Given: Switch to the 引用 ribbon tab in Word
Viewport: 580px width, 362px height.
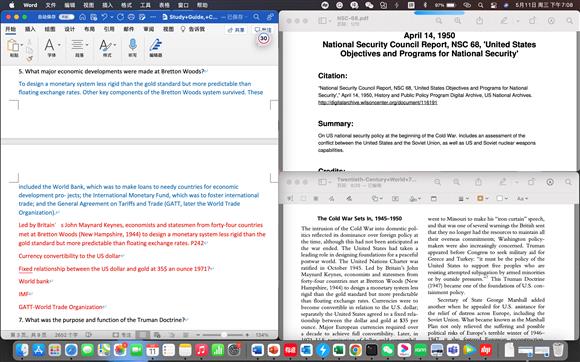Looking at the screenshot, I should click(109, 29).
